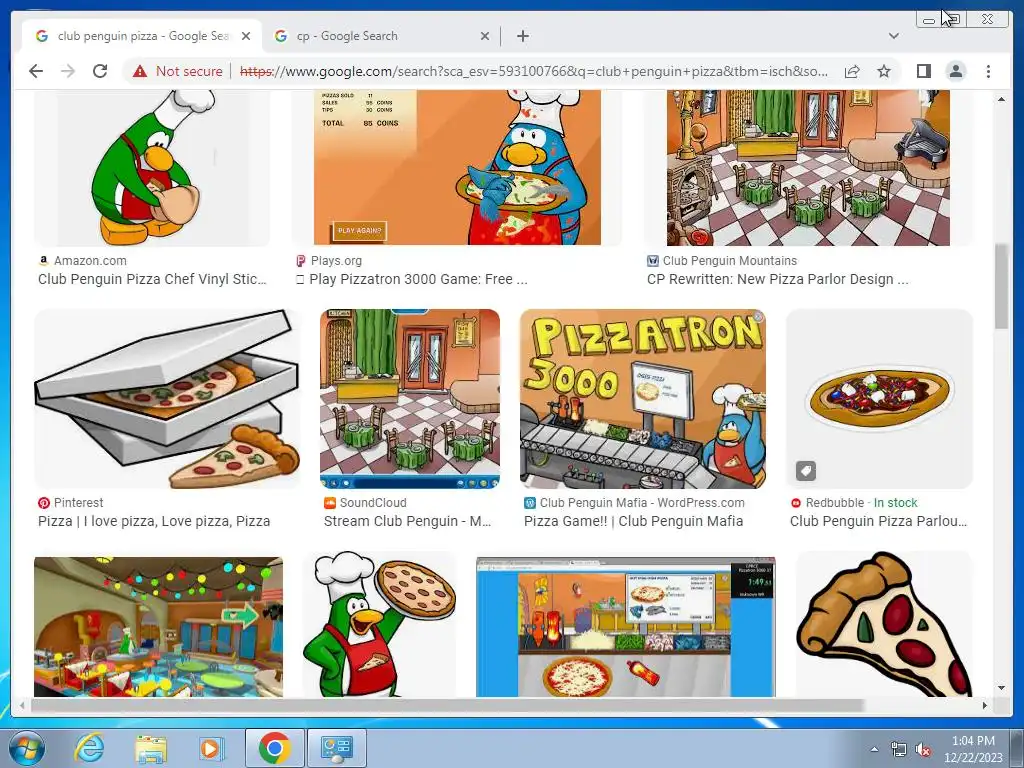Click the vertical scrollbar thumb
The image size is (1024, 768).
point(1001,287)
